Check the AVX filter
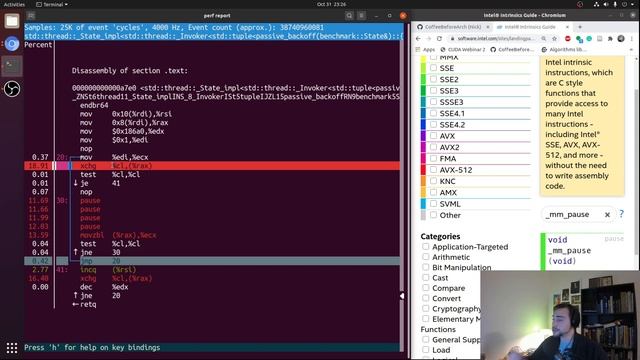640x360 pixels. 433,136
